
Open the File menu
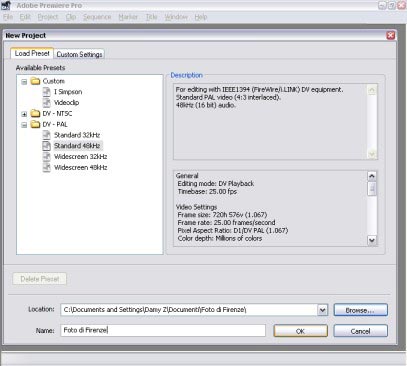(8, 17)
